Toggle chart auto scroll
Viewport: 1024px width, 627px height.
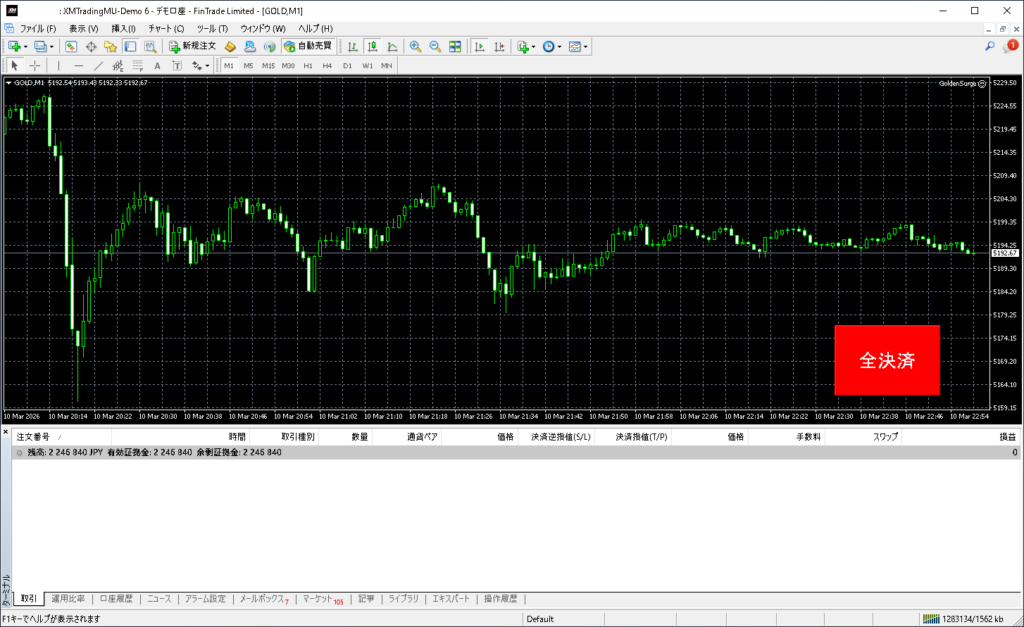[x=480, y=46]
